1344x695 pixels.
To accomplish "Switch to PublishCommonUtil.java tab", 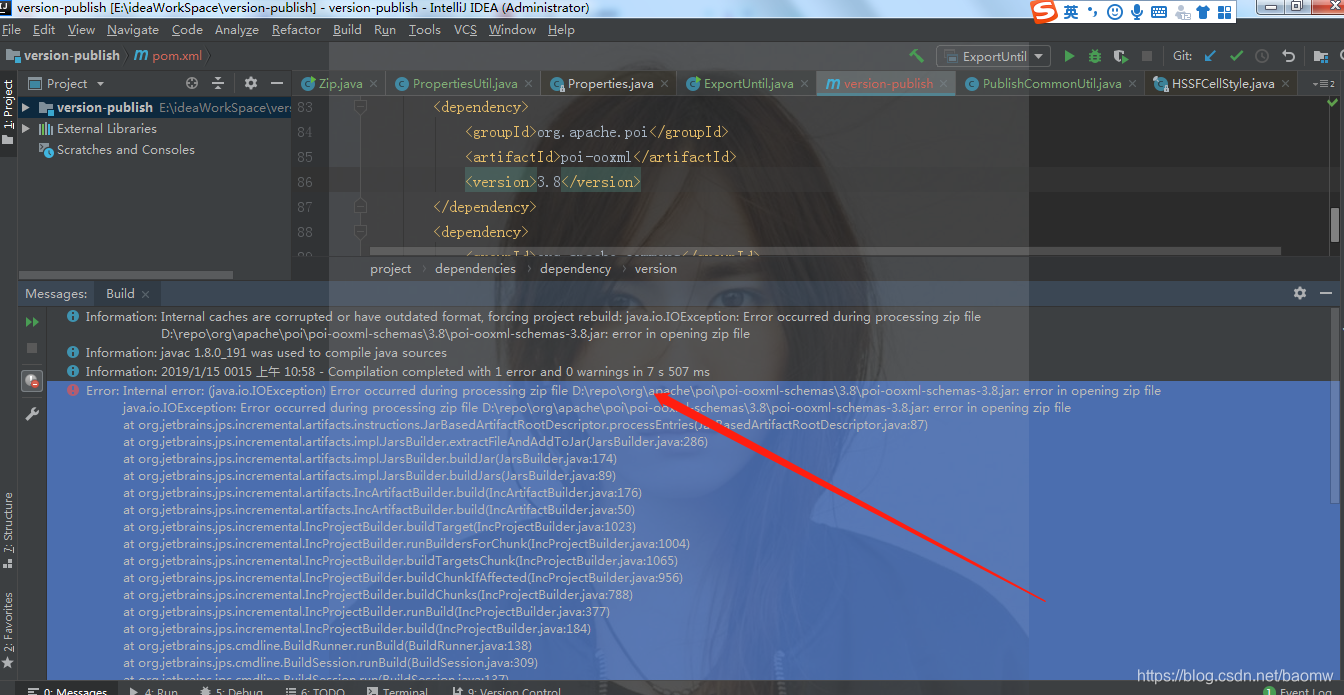I will 1051,83.
